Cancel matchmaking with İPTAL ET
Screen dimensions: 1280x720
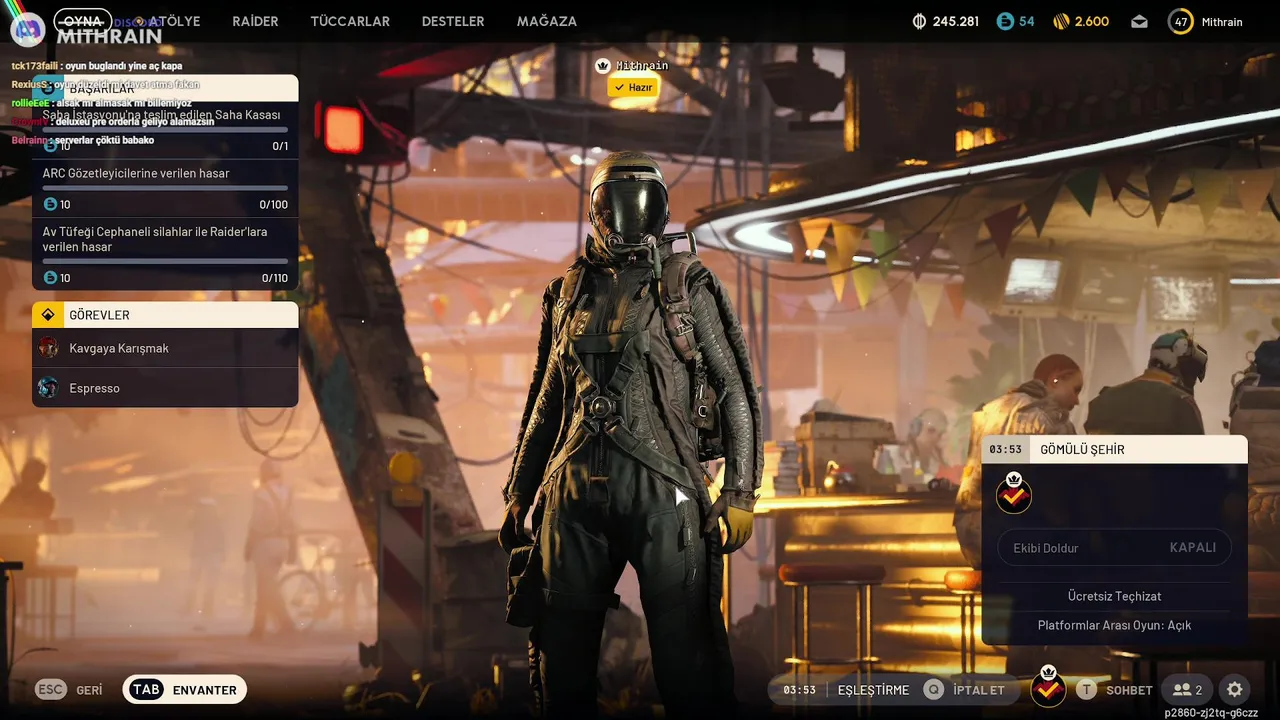click(979, 690)
